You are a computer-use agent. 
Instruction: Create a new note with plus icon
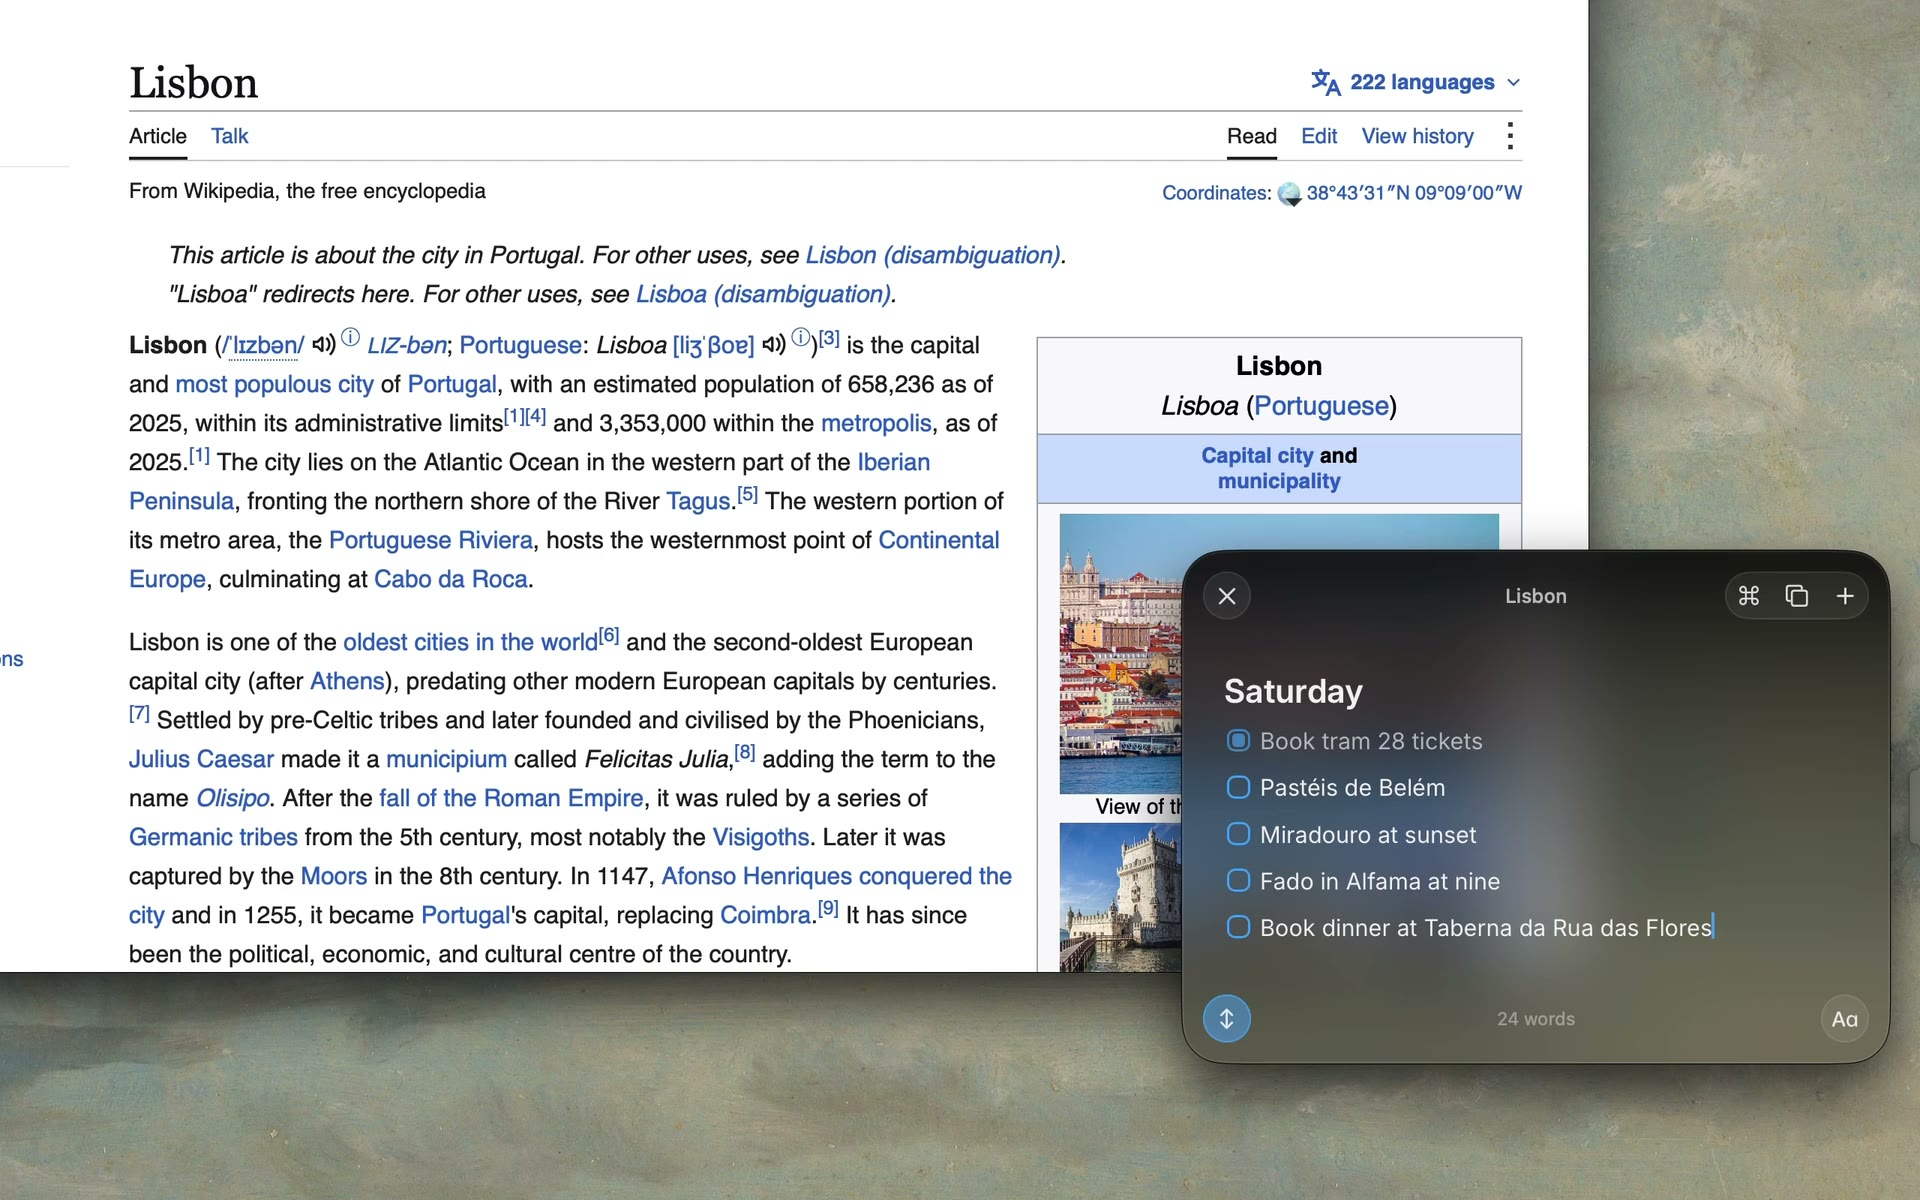[x=1845, y=596]
